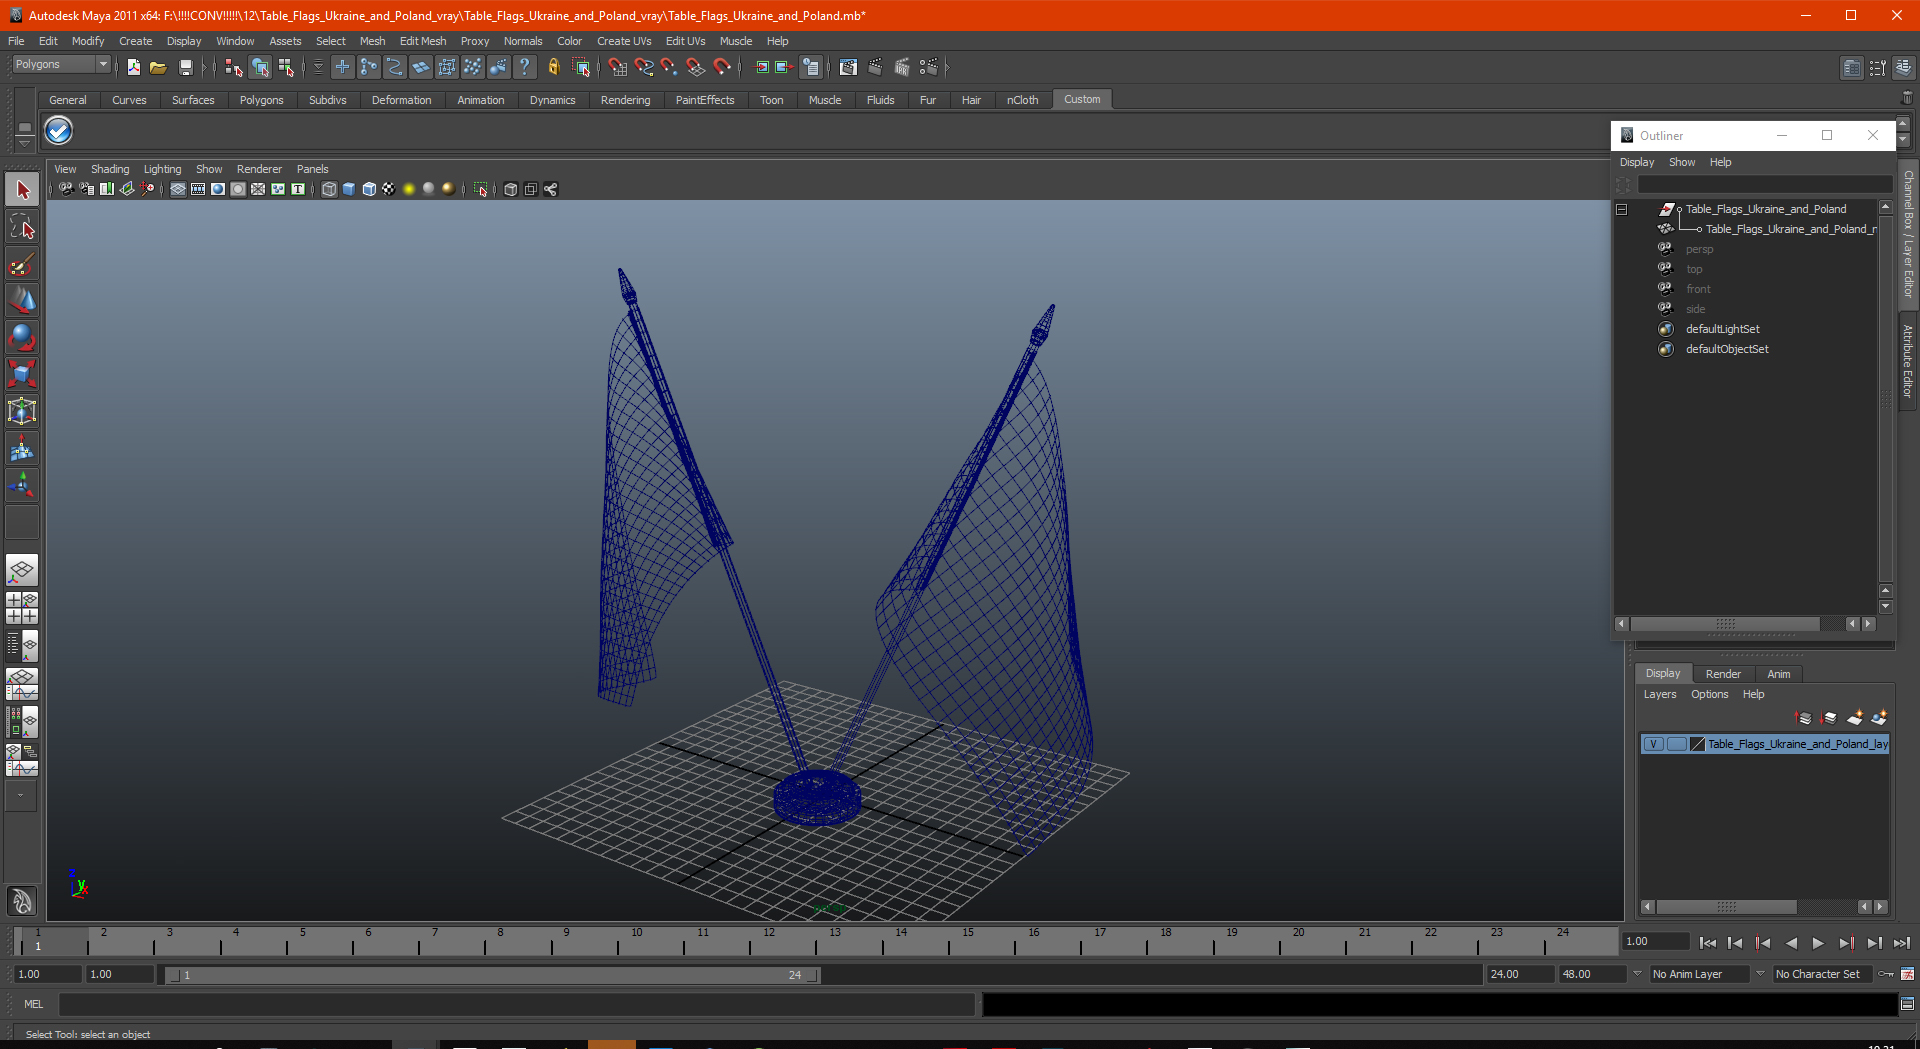Open Layers menu in layer editor
Screen dimensions: 1920x1049
pyautogui.click(x=1660, y=694)
